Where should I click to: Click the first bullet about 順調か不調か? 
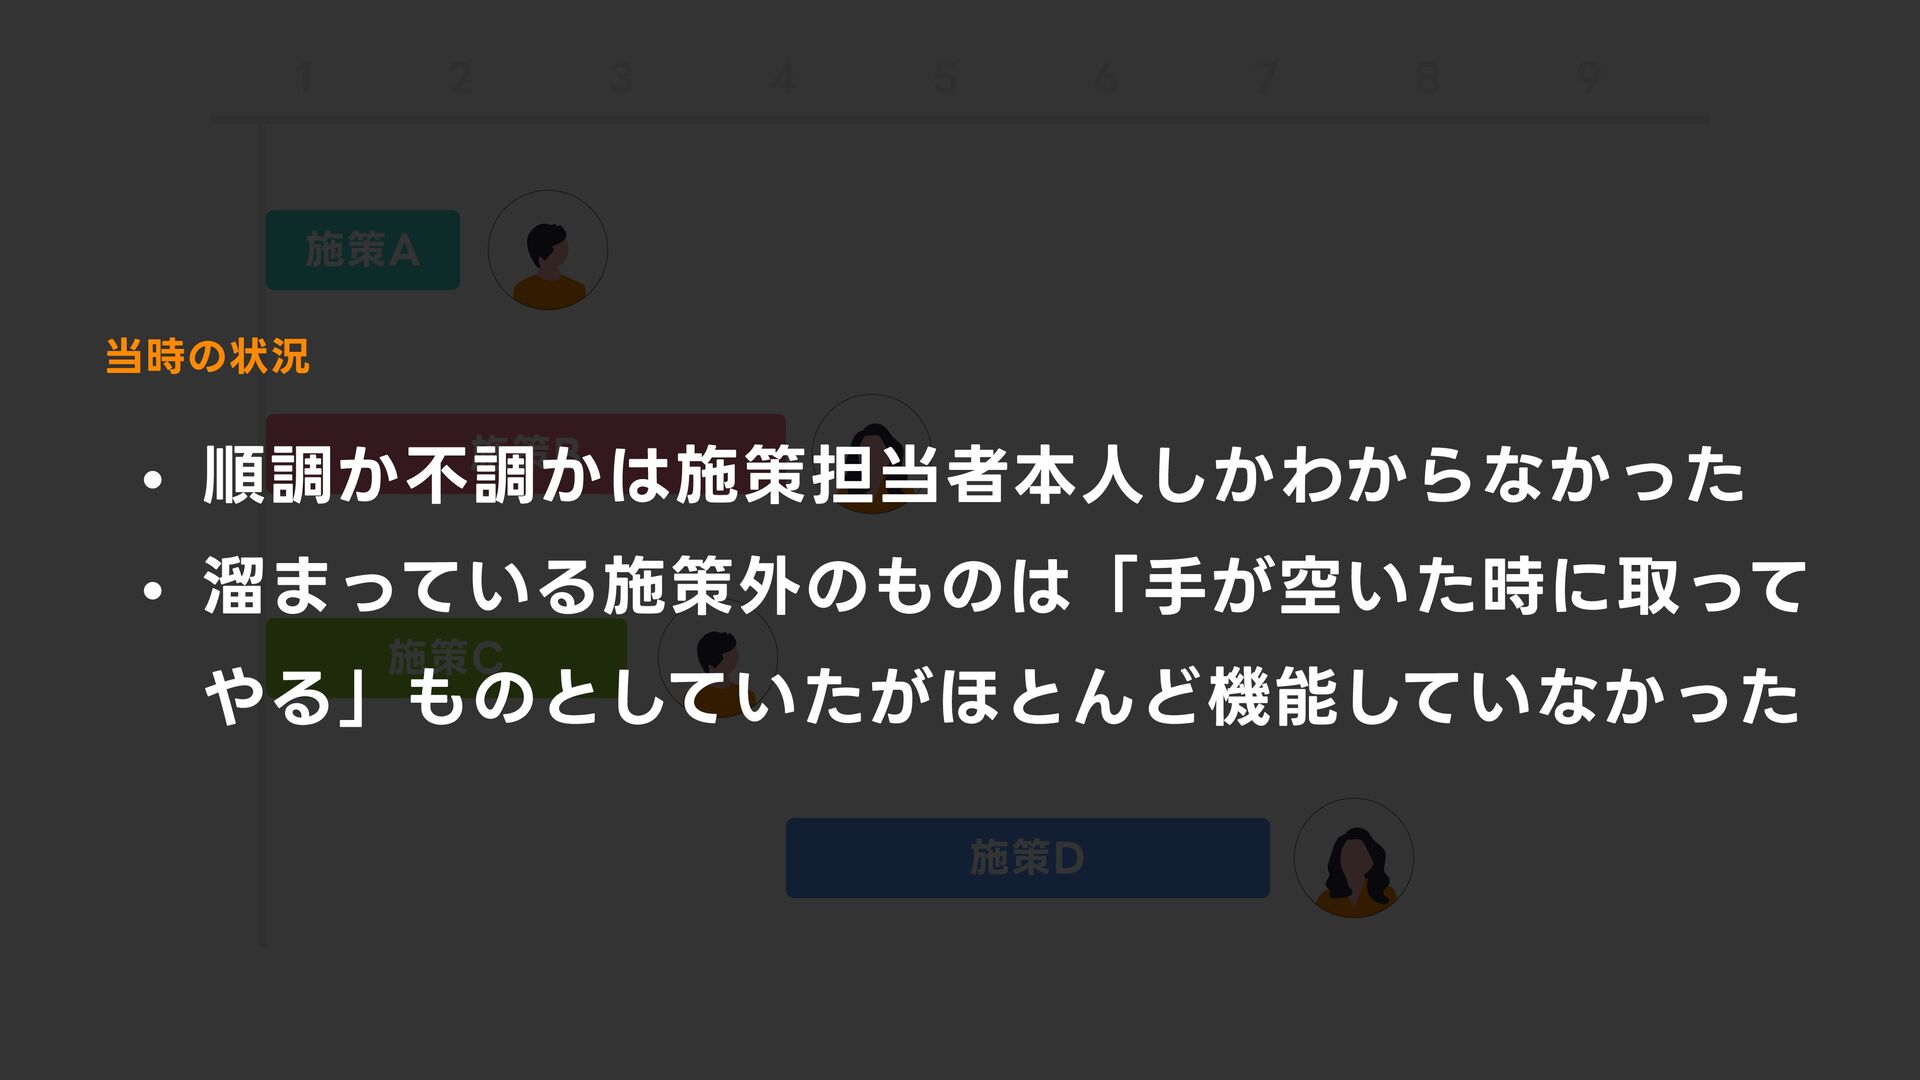tap(944, 475)
